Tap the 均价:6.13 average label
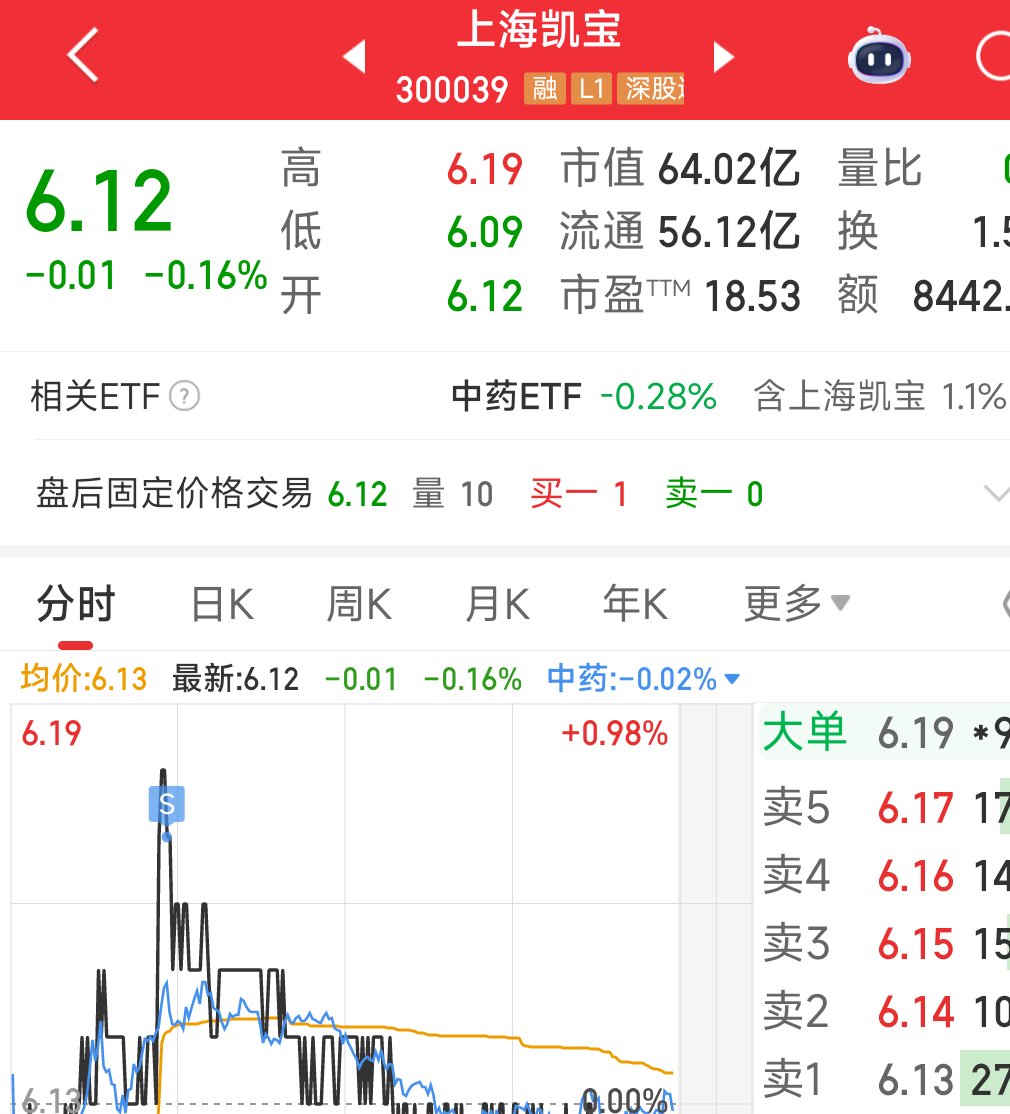 (84, 678)
